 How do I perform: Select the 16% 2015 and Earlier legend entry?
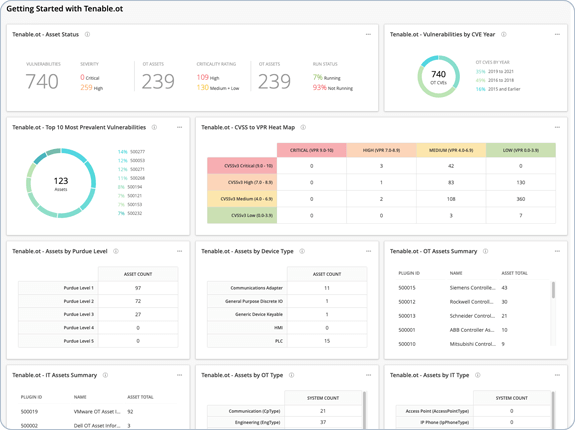[x=498, y=89]
